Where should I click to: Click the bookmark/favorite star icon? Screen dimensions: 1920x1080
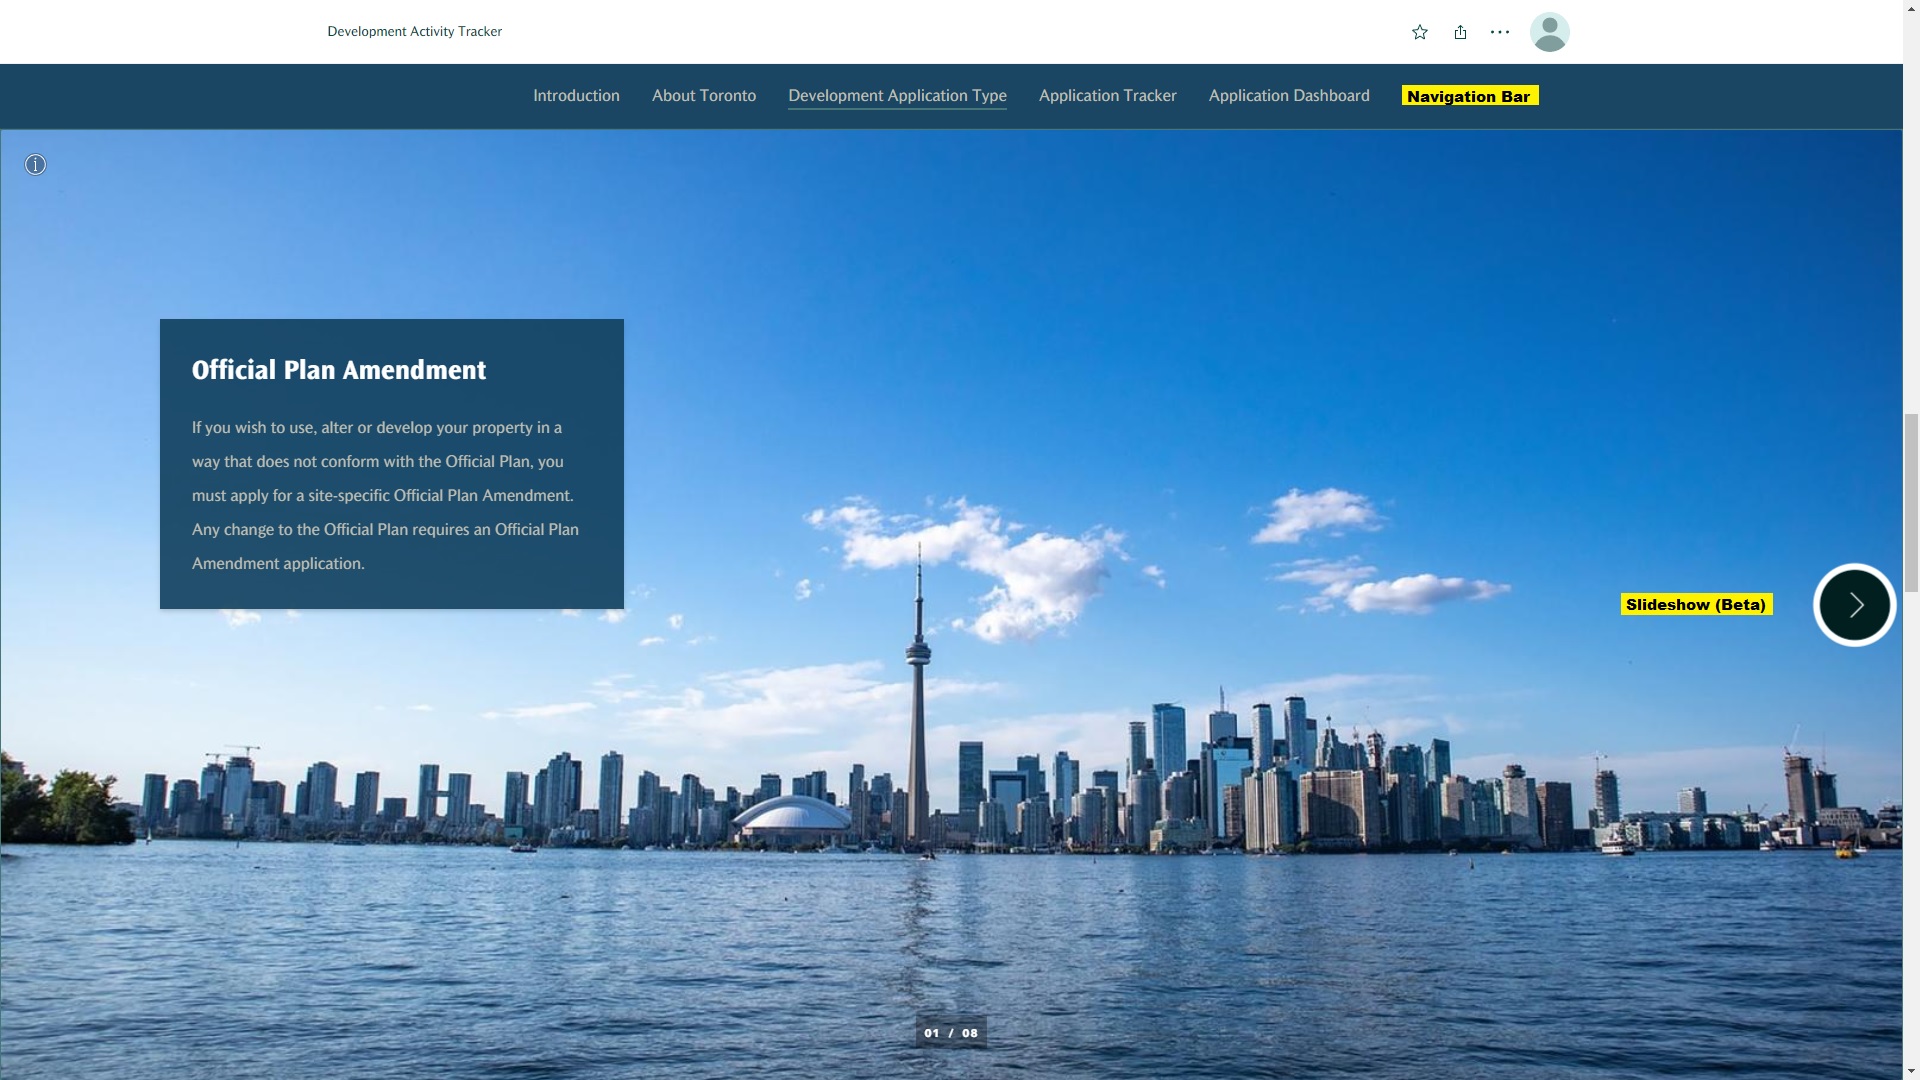(1420, 32)
